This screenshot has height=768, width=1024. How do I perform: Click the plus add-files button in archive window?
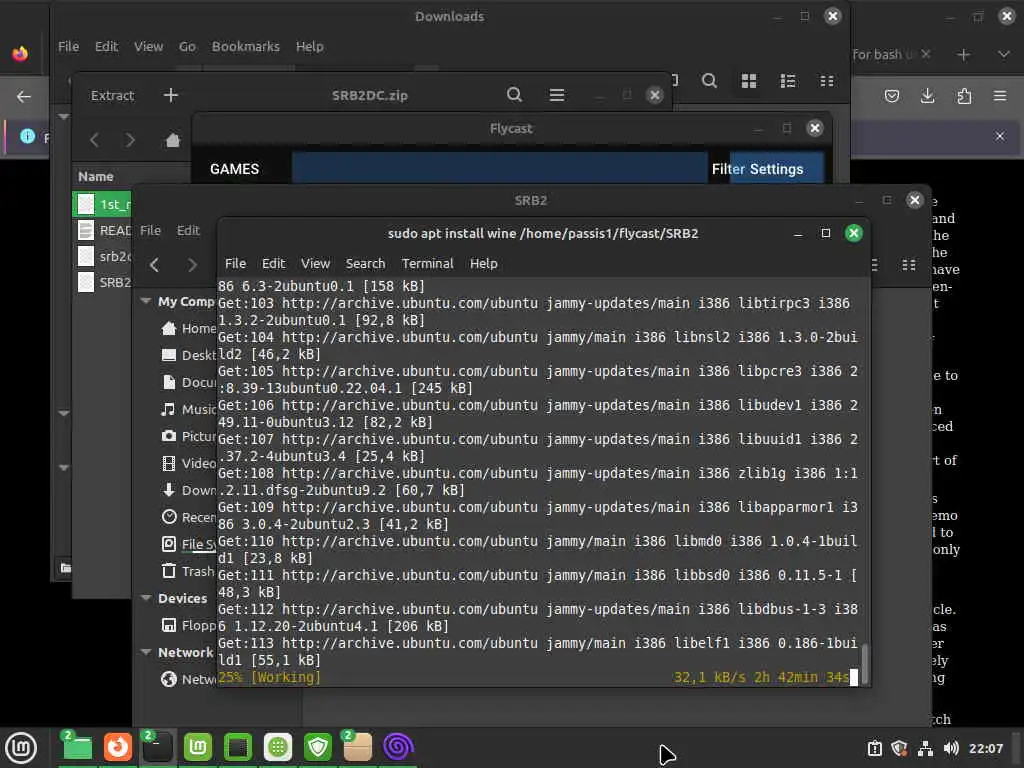[x=170, y=95]
